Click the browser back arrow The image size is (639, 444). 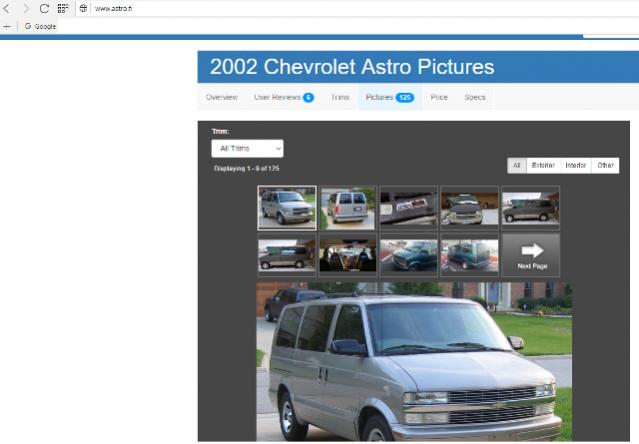coord(7,8)
